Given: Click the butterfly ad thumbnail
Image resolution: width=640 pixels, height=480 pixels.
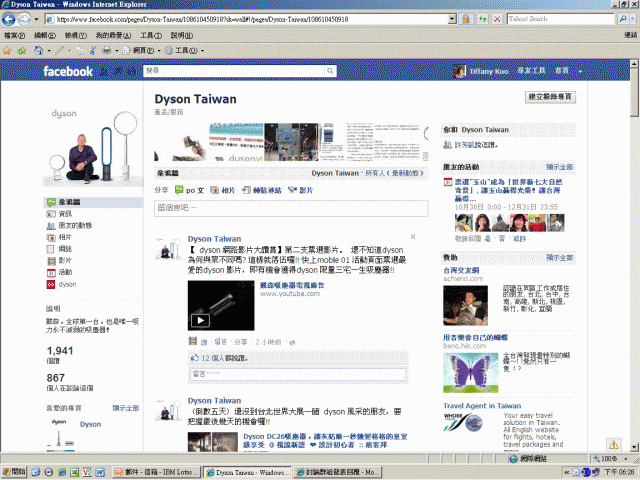Looking at the screenshot, I should pos(471,373).
